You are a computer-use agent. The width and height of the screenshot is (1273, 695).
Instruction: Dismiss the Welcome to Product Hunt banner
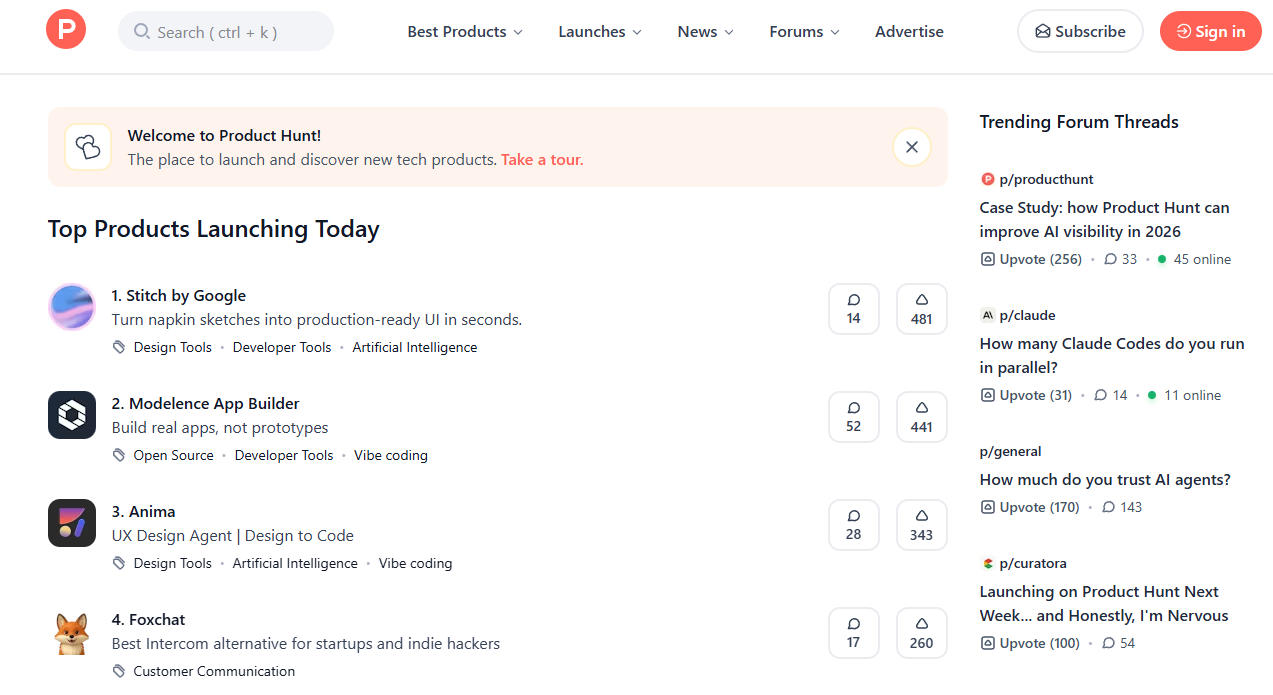point(911,147)
